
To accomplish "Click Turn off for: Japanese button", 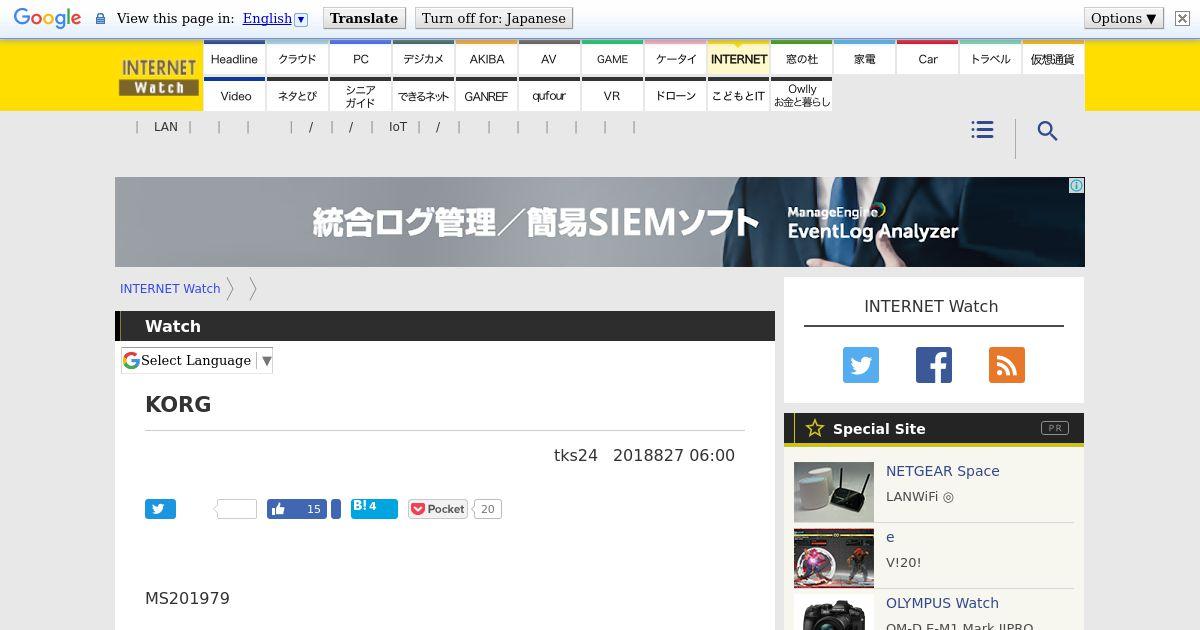I will pyautogui.click(x=494, y=18).
